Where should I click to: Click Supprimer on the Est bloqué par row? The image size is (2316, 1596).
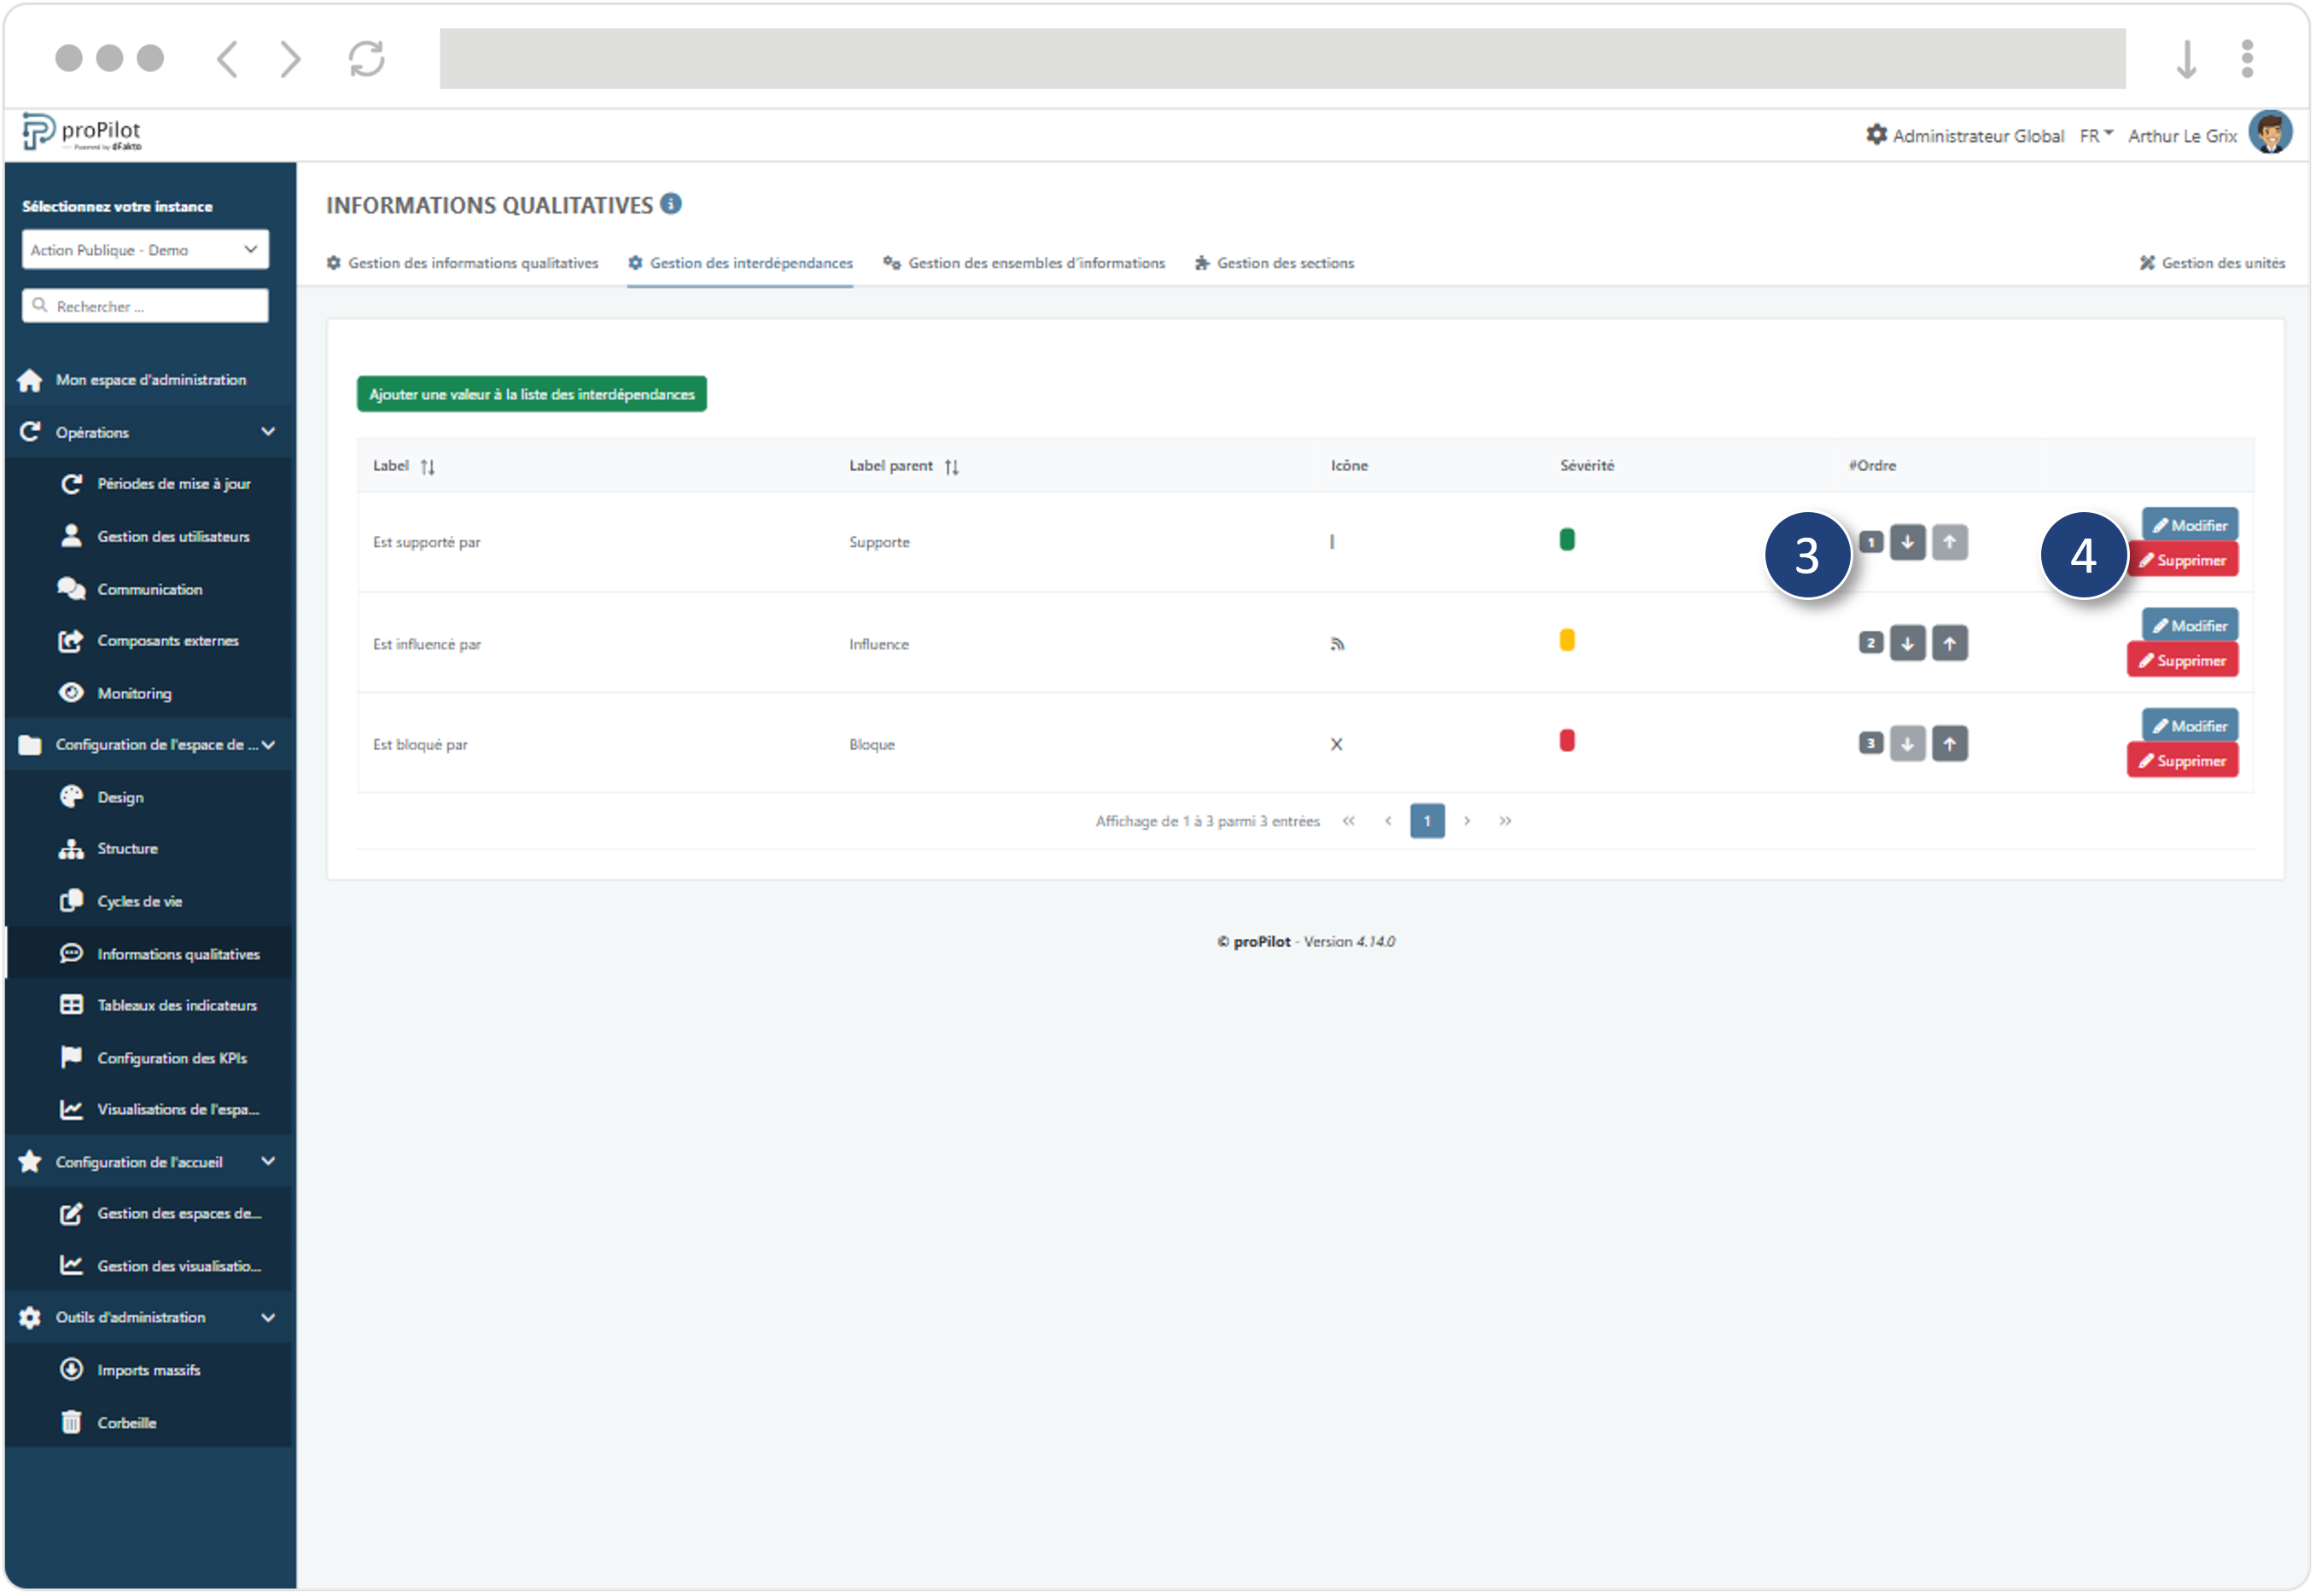tap(2182, 759)
